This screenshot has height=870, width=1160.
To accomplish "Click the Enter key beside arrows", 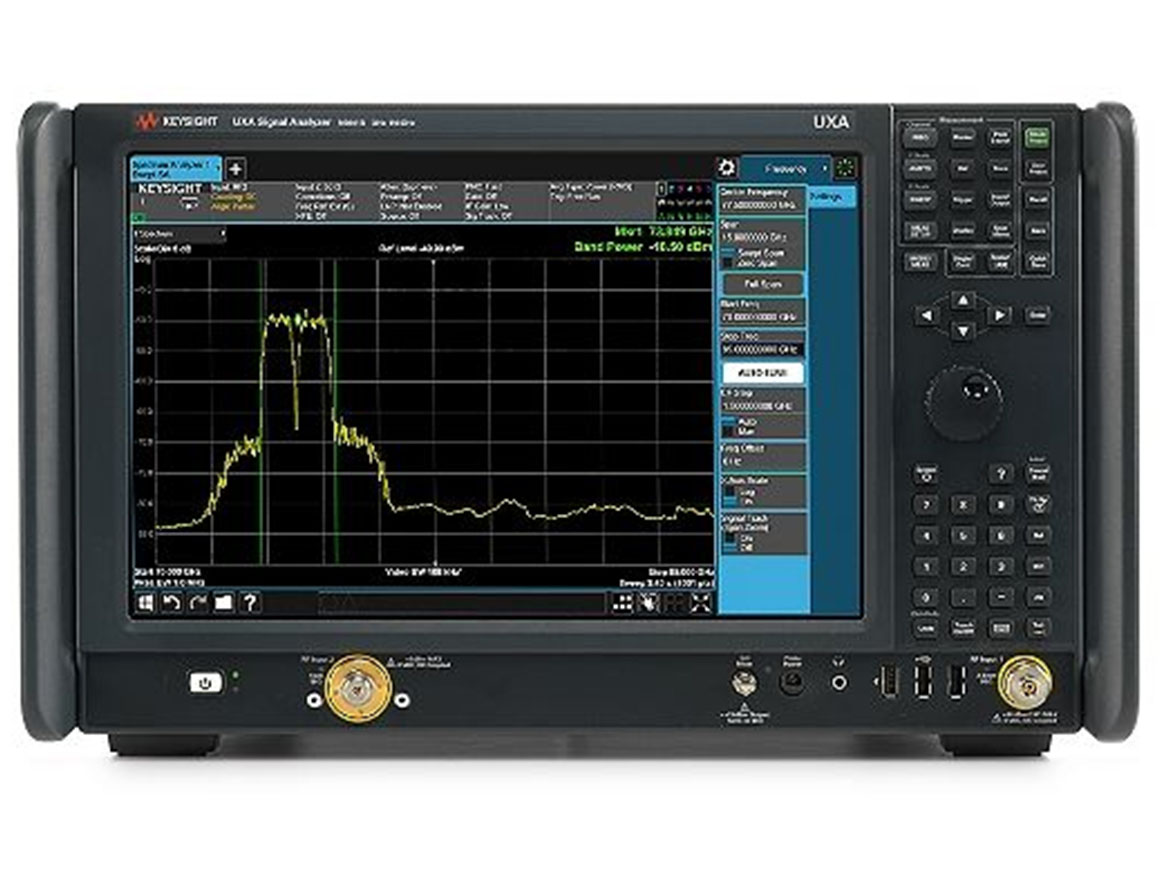I will (1037, 315).
